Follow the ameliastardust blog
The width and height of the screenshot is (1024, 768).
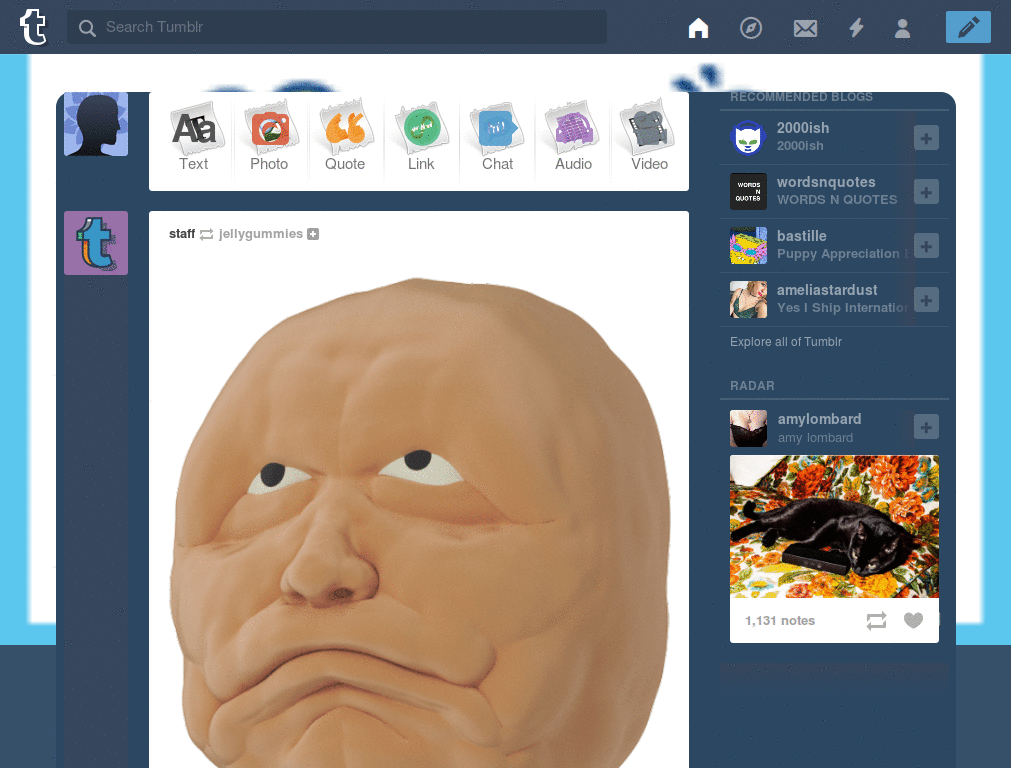[x=926, y=300]
